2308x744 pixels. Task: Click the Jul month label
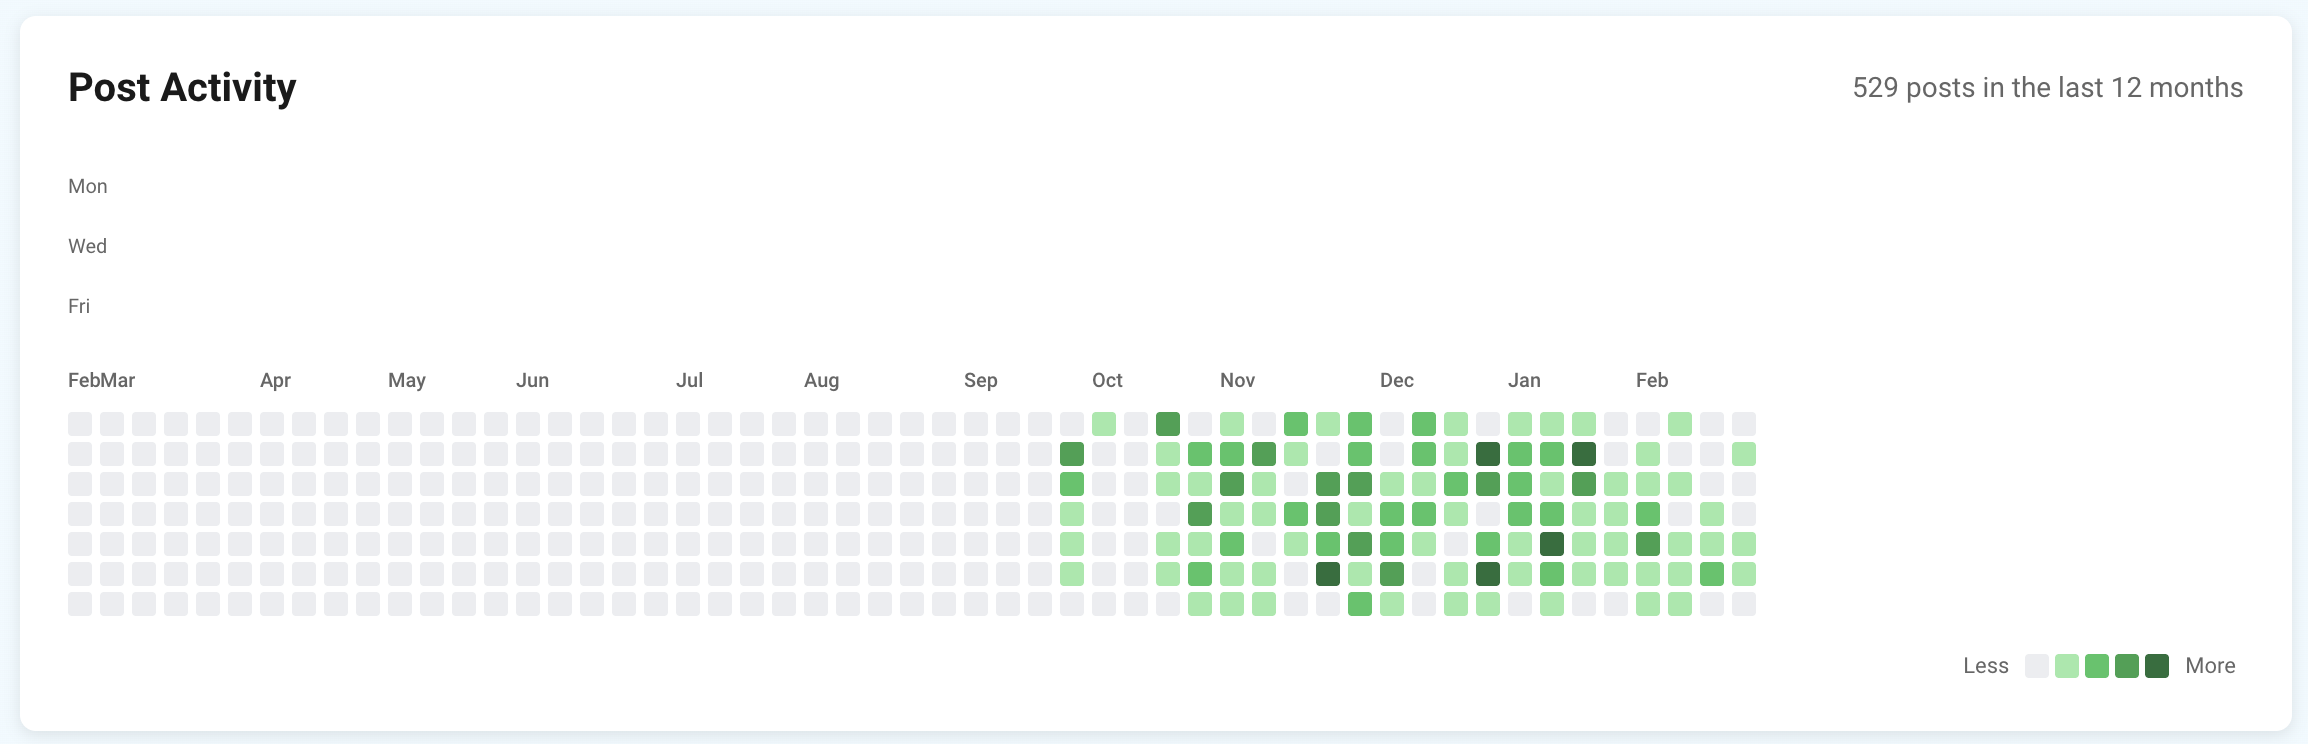click(x=689, y=380)
